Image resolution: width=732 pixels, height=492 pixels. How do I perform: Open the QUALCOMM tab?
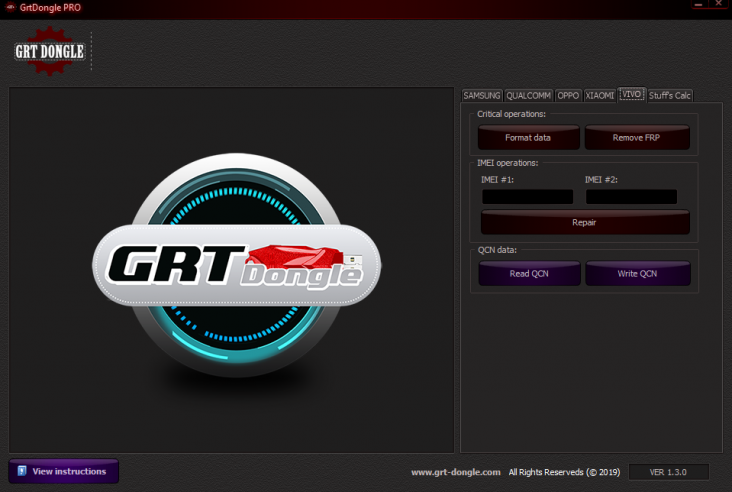(x=528, y=96)
